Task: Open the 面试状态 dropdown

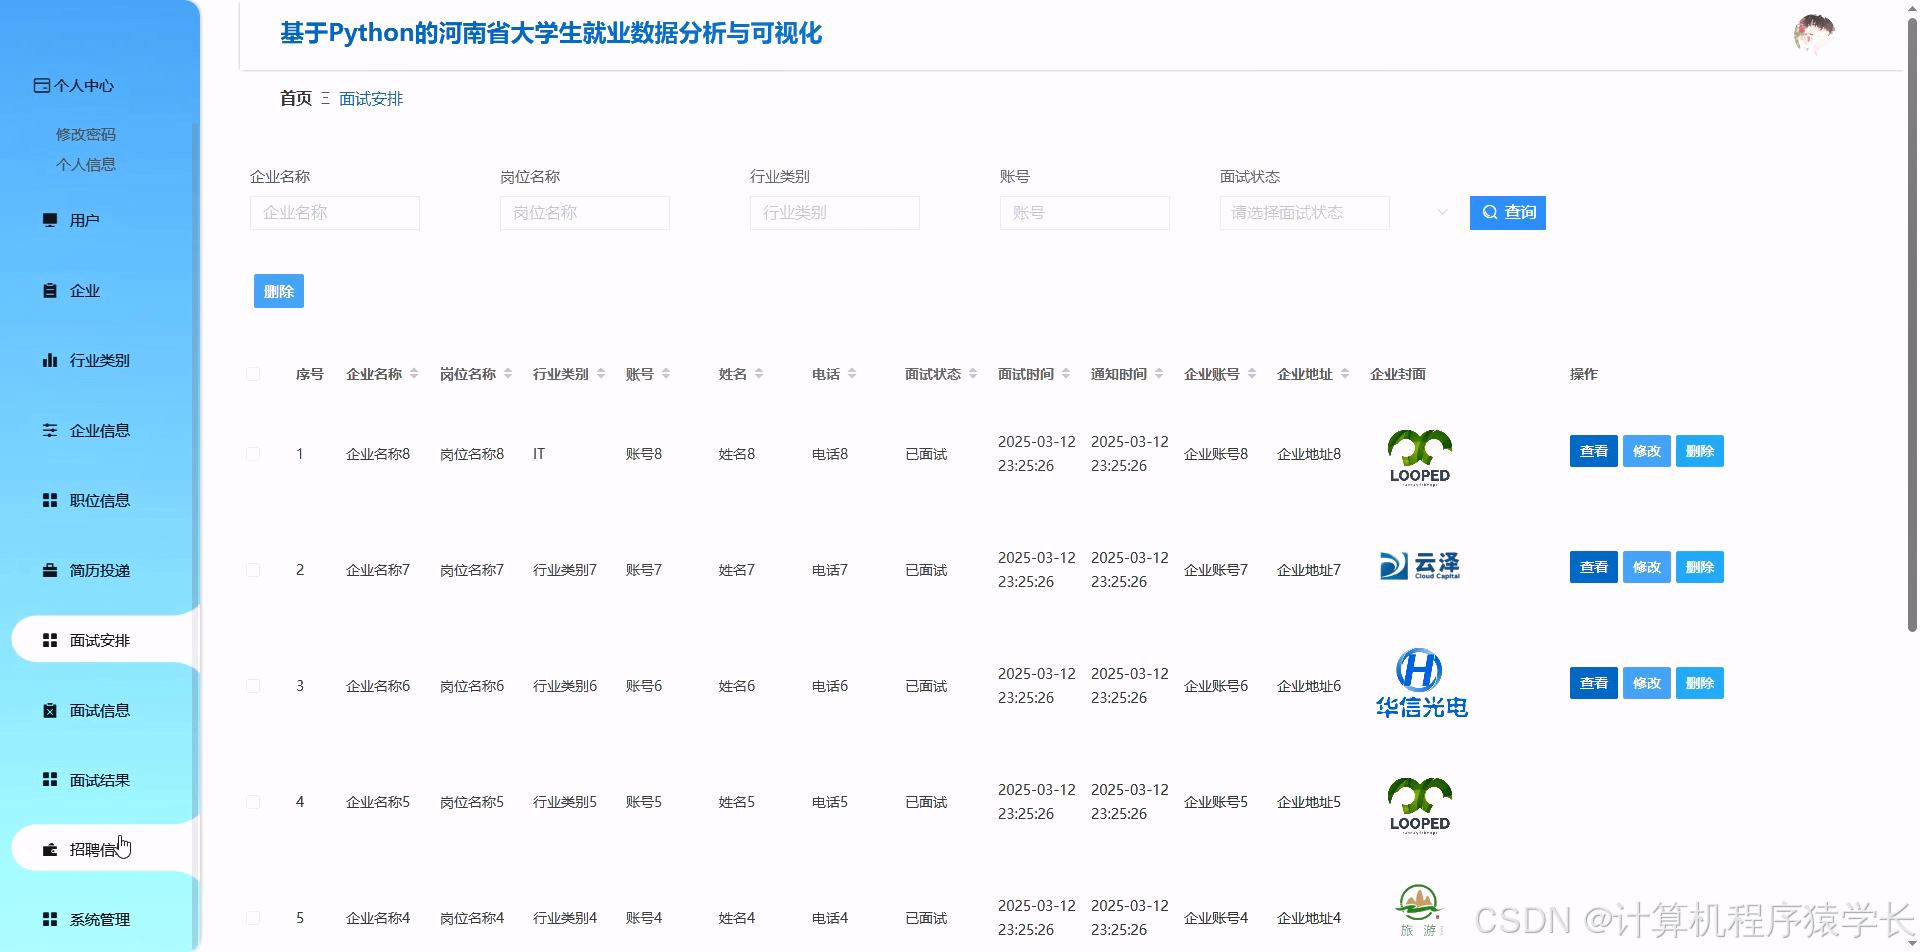Action: (1304, 212)
